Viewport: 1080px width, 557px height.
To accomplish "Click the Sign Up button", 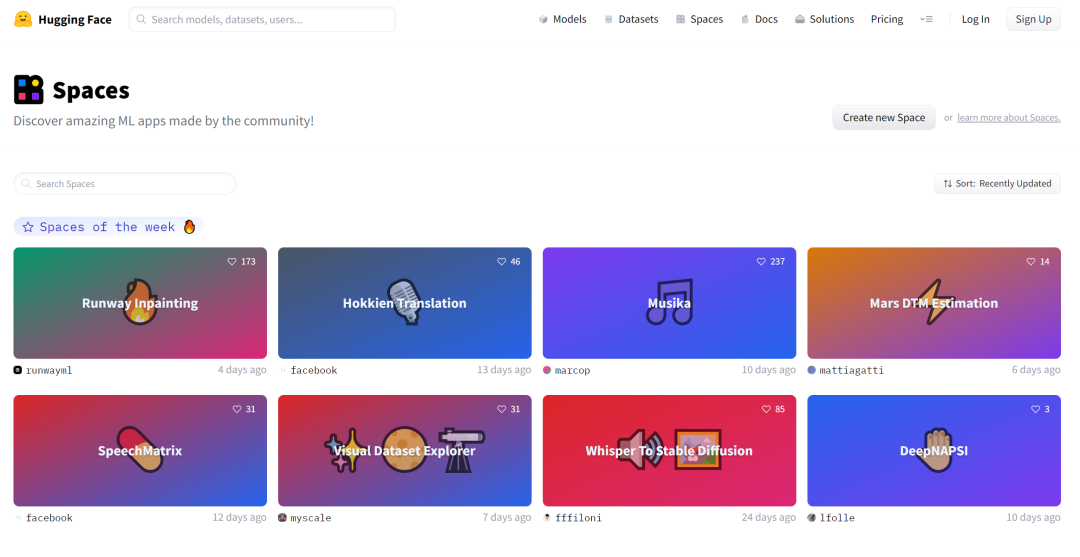I will [1033, 19].
